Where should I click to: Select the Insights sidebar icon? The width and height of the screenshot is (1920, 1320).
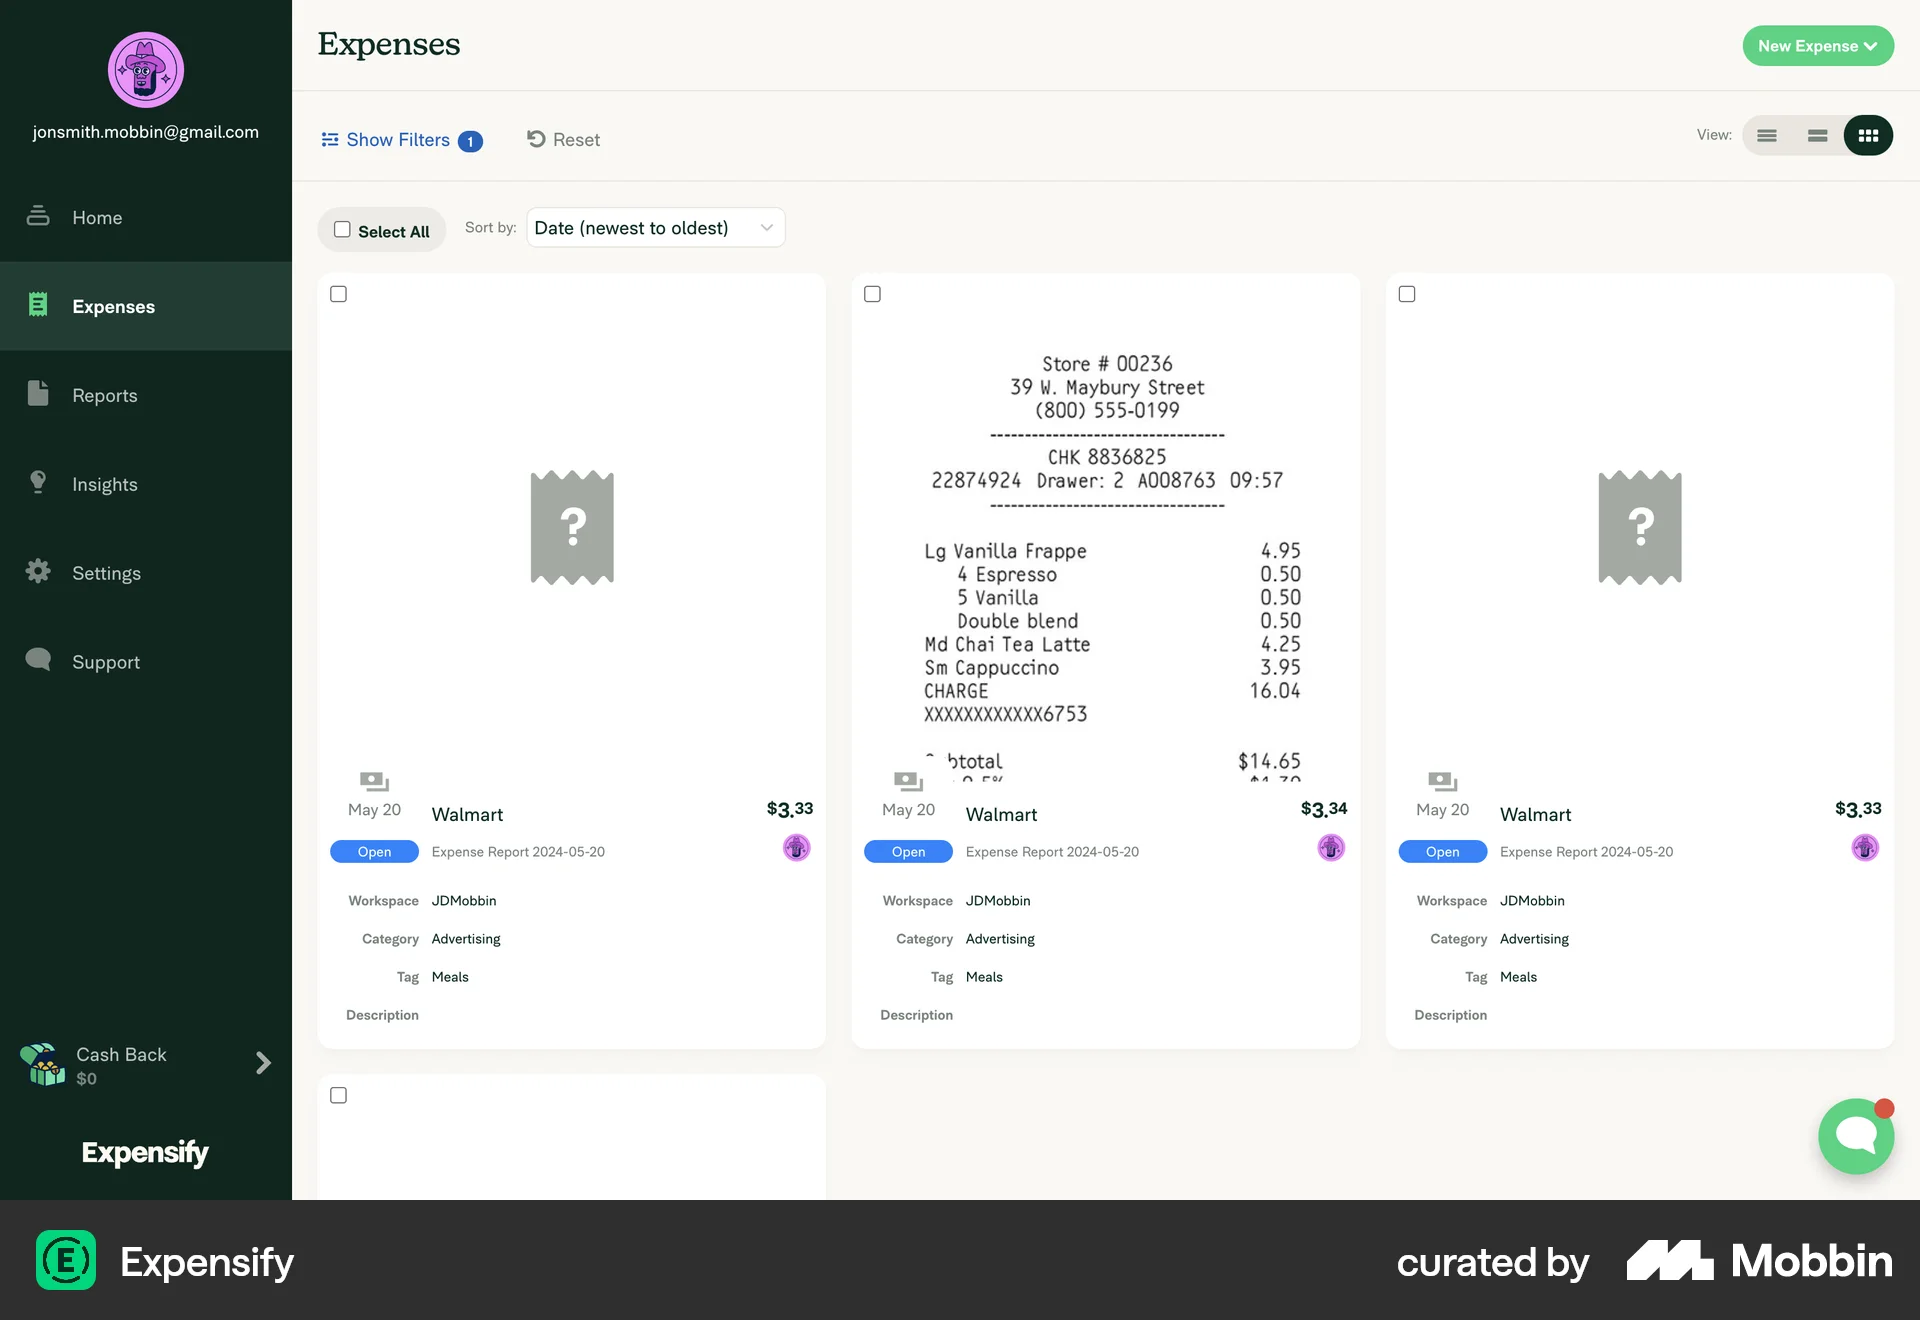(37, 483)
